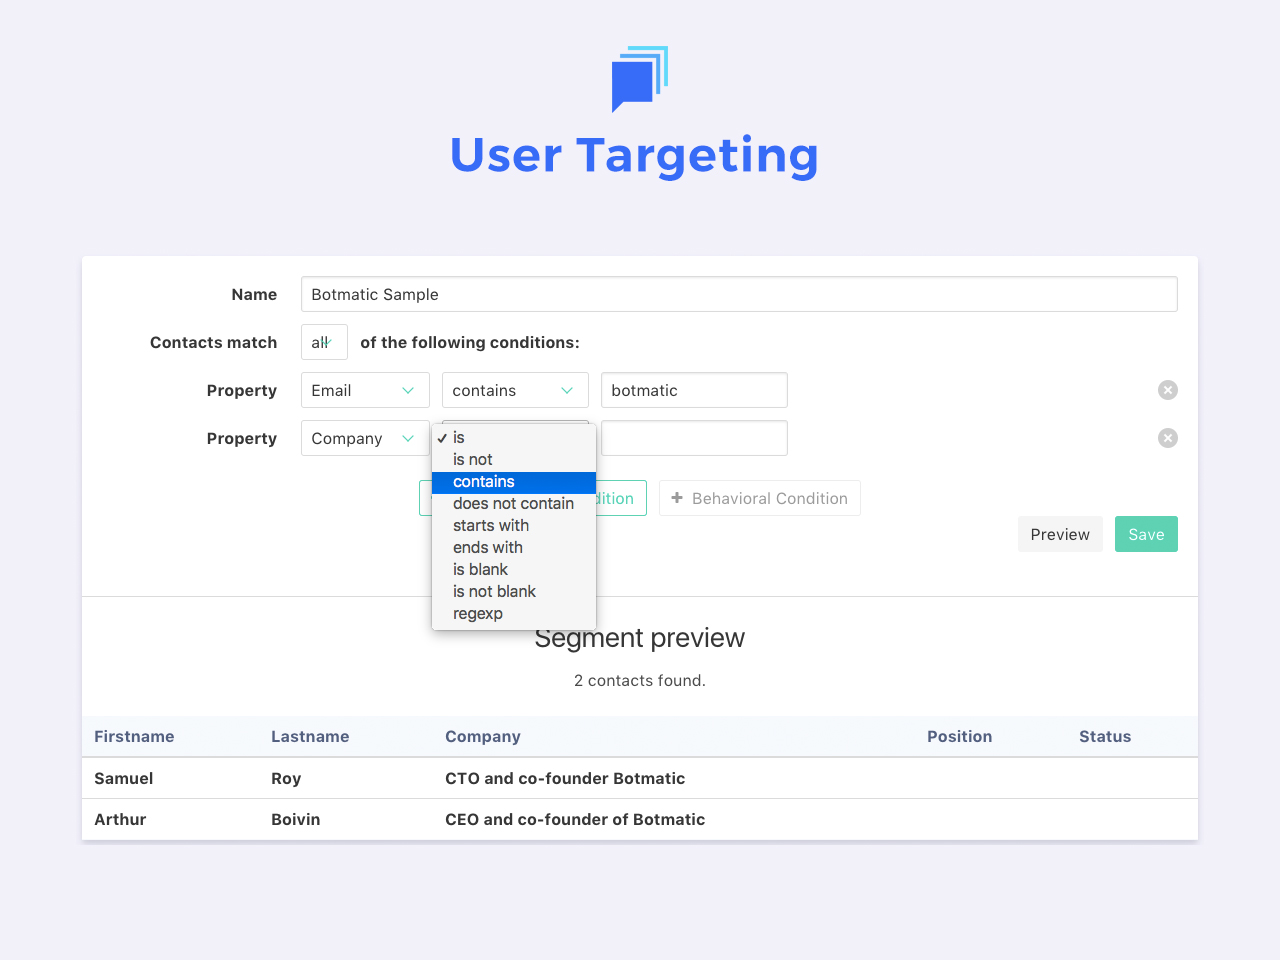Click the 'Roy' lastname cell
This screenshot has width=1280, height=960.
[286, 778]
